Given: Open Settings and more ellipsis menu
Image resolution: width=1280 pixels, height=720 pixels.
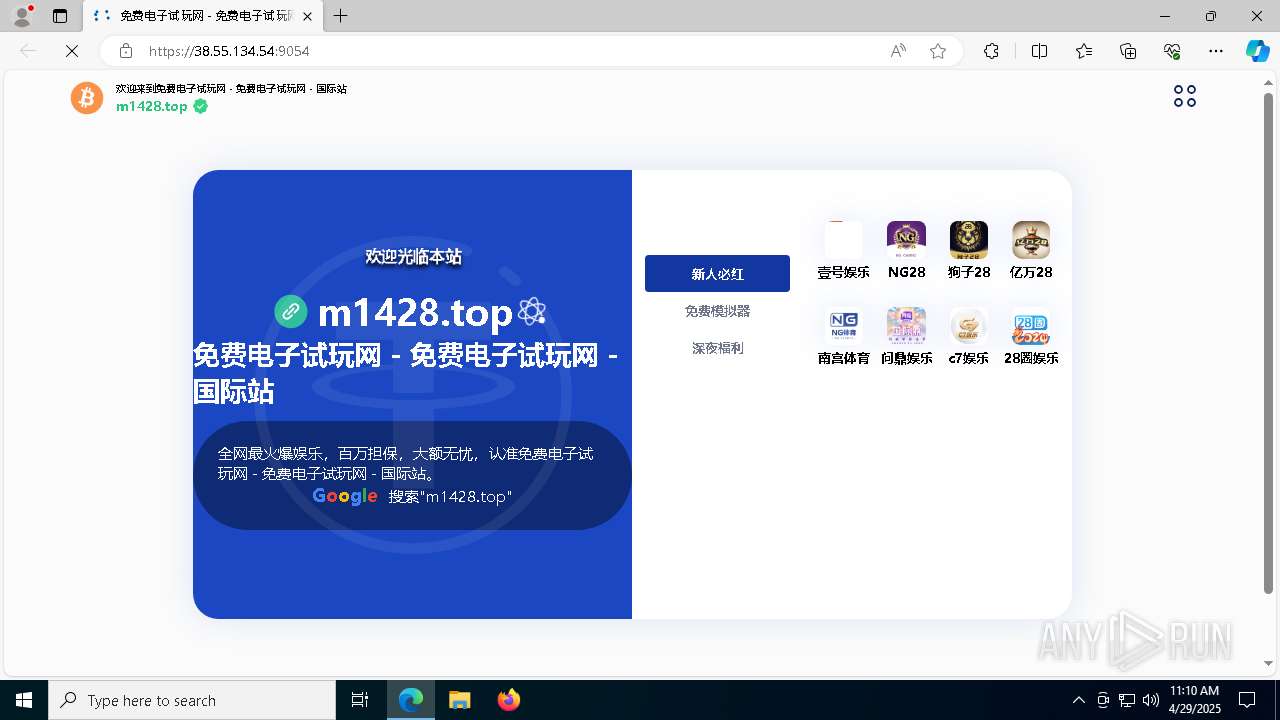Looking at the screenshot, I should [1216, 51].
